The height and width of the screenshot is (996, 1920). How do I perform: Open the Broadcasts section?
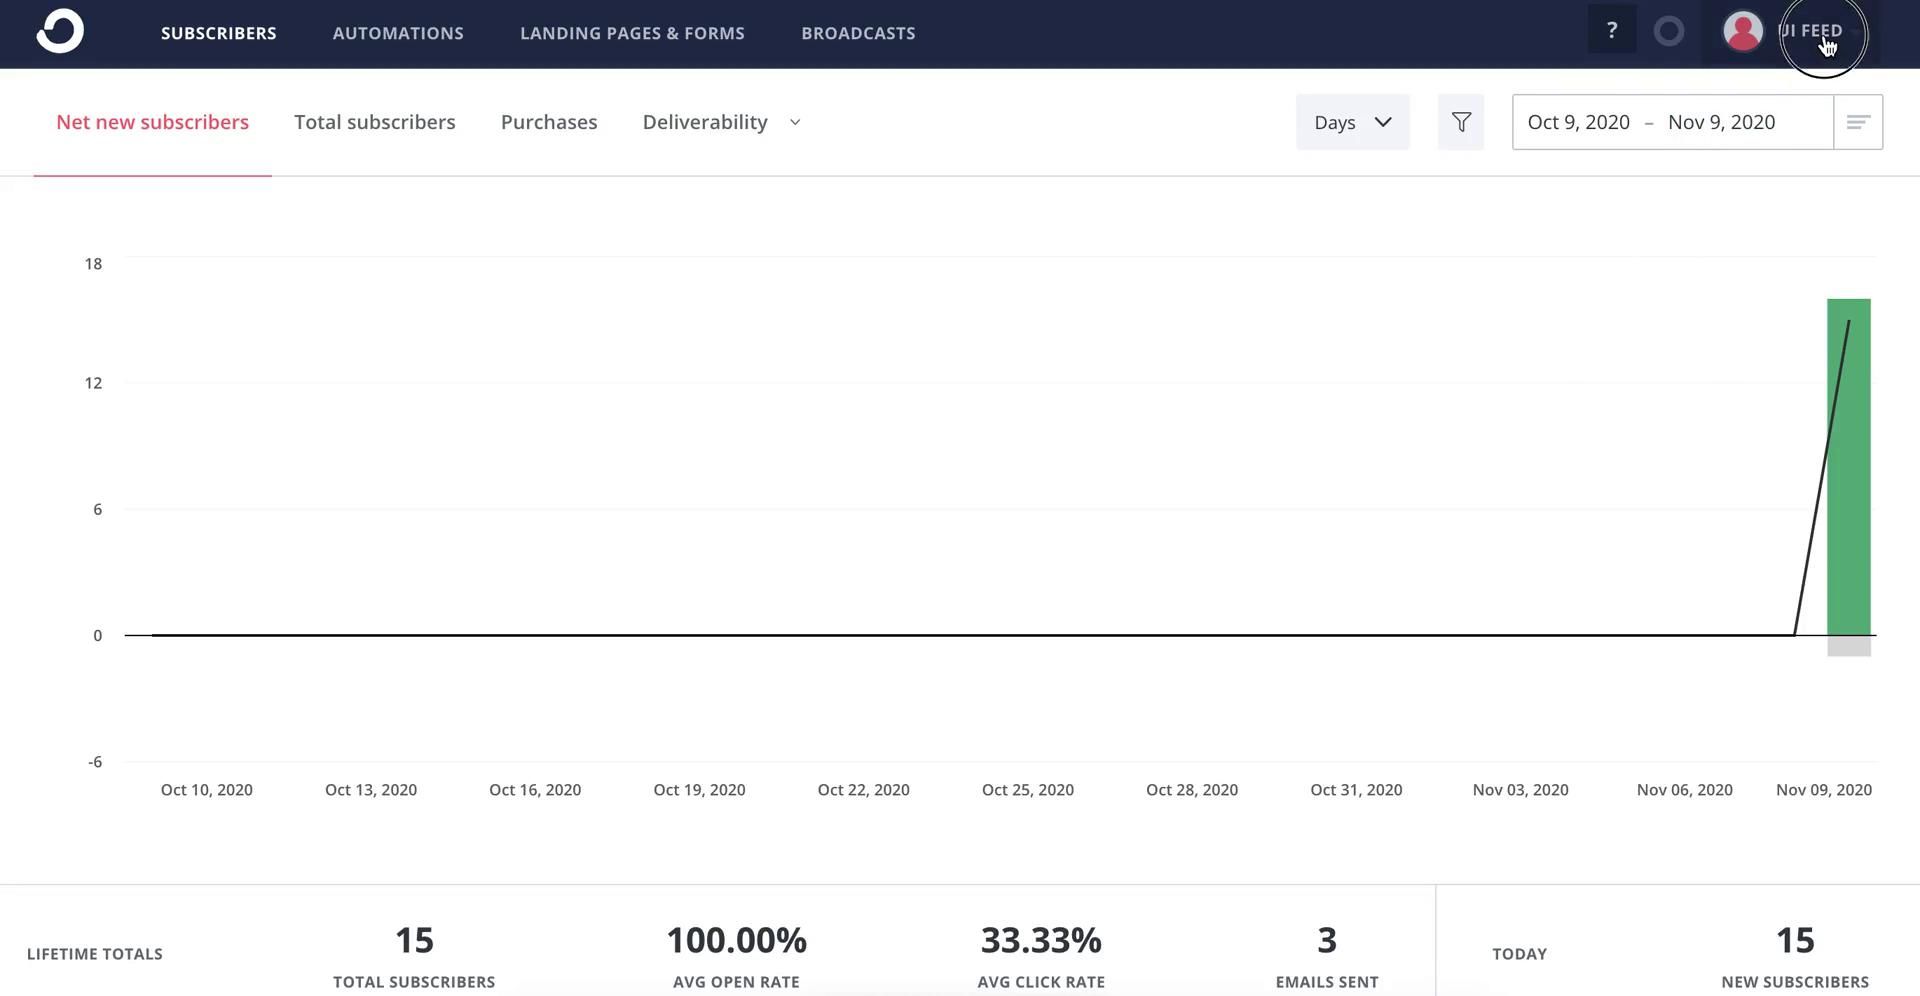tap(858, 33)
